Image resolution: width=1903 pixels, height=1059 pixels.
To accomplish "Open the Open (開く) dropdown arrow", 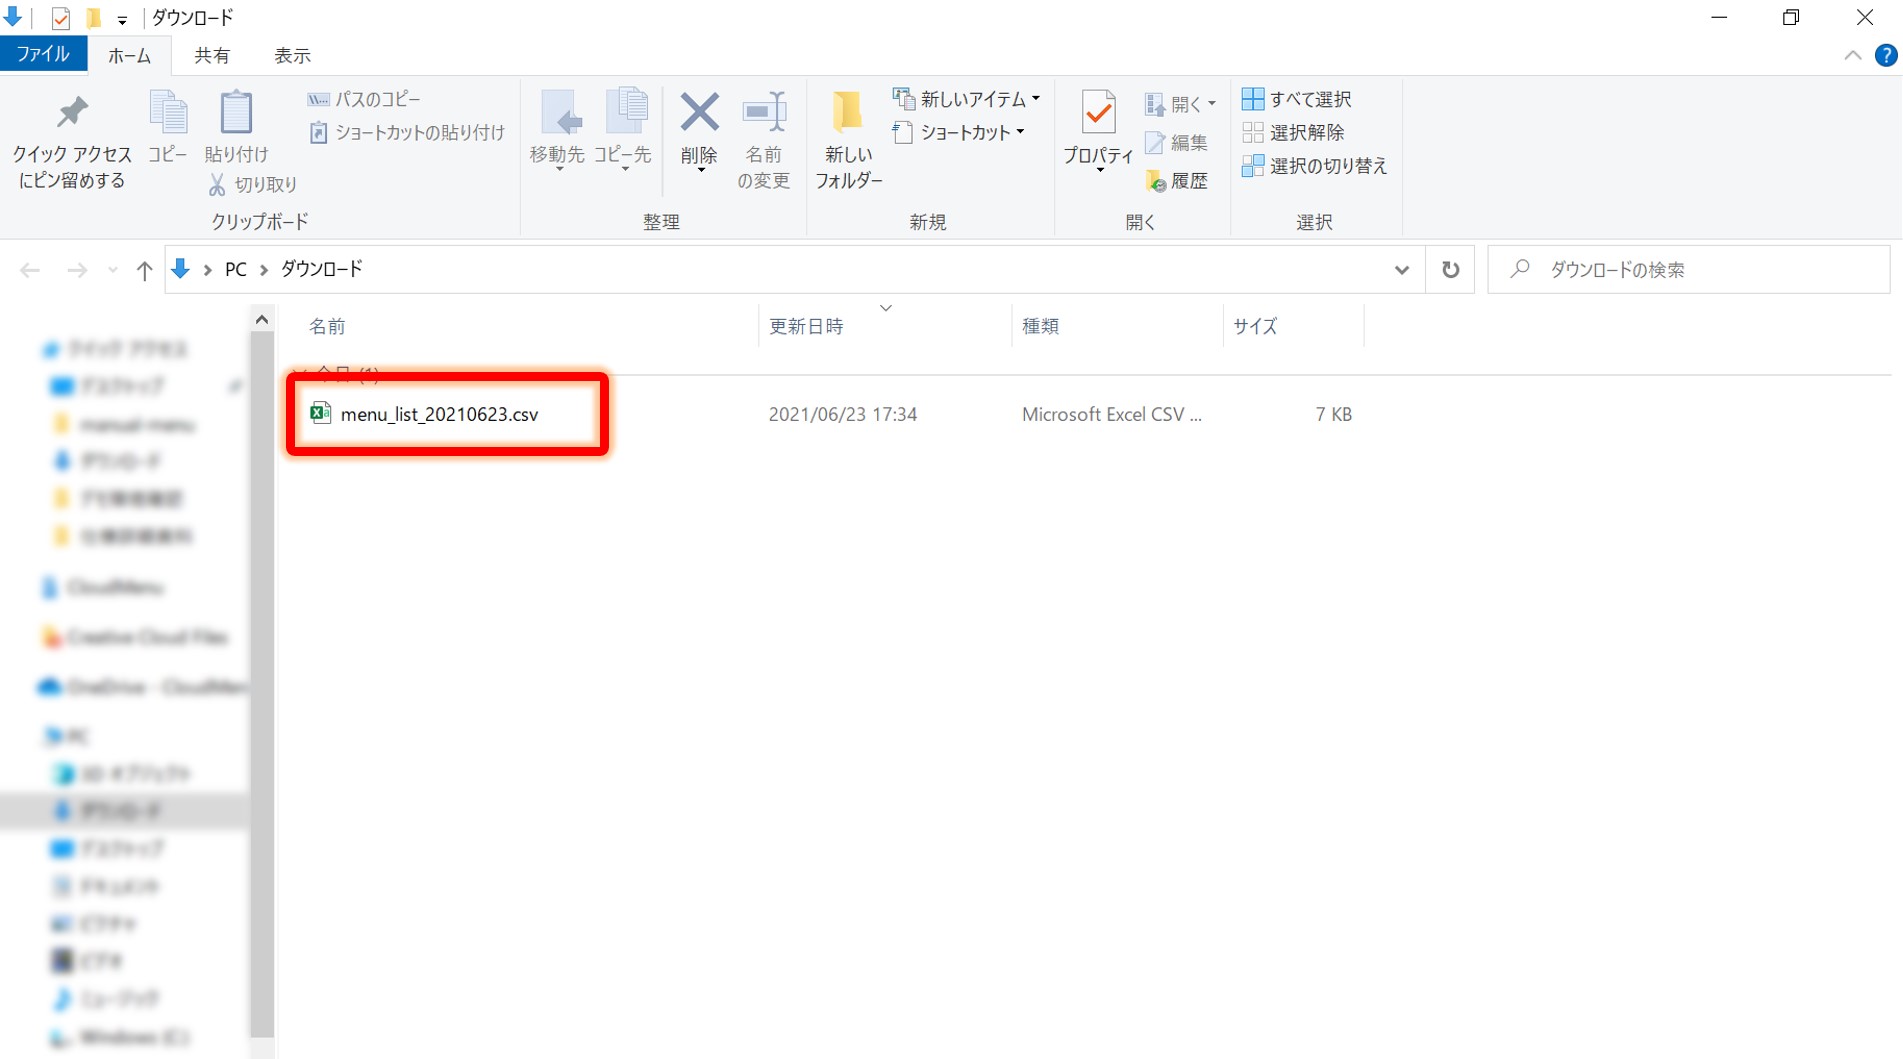I will [1211, 104].
